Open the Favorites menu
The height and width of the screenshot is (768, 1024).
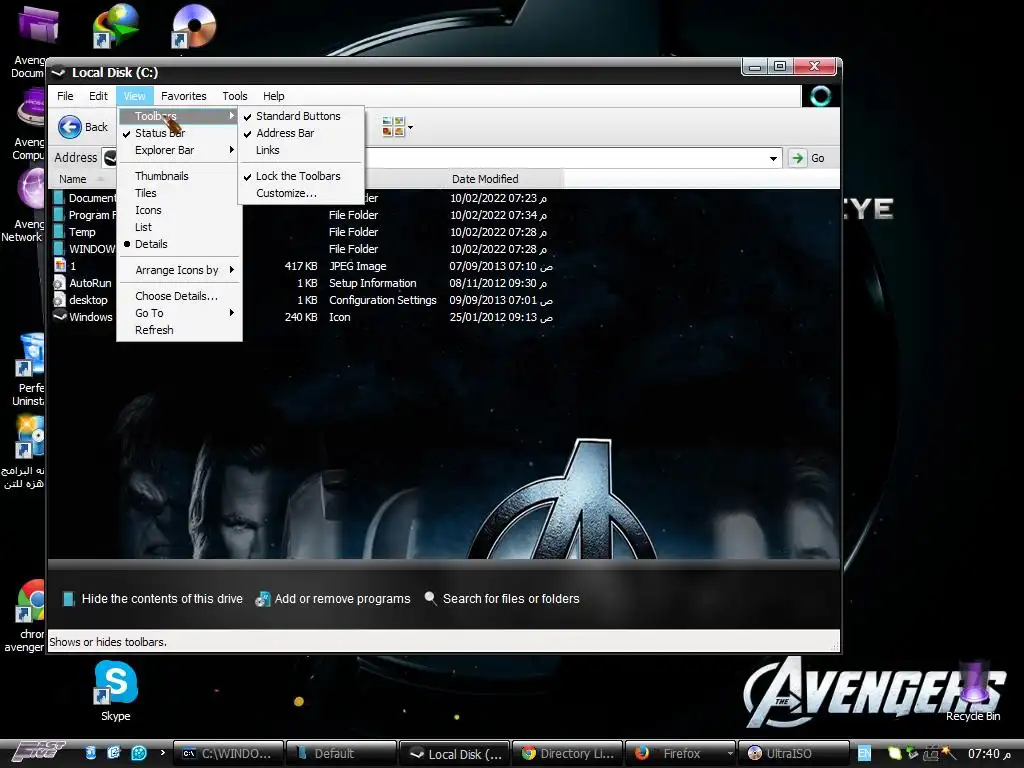[x=184, y=96]
